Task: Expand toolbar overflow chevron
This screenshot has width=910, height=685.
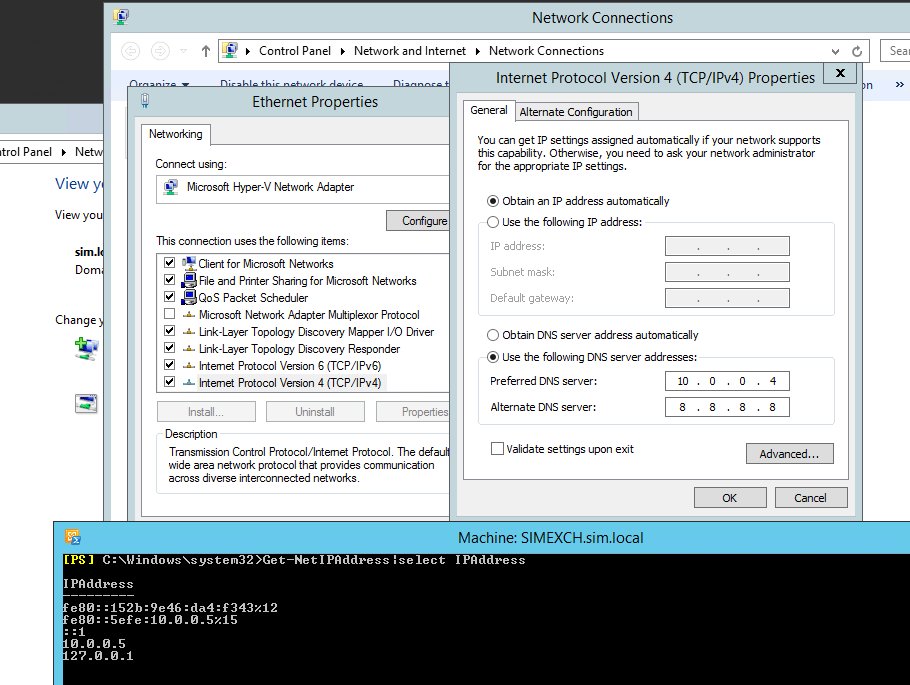Action: (899, 85)
